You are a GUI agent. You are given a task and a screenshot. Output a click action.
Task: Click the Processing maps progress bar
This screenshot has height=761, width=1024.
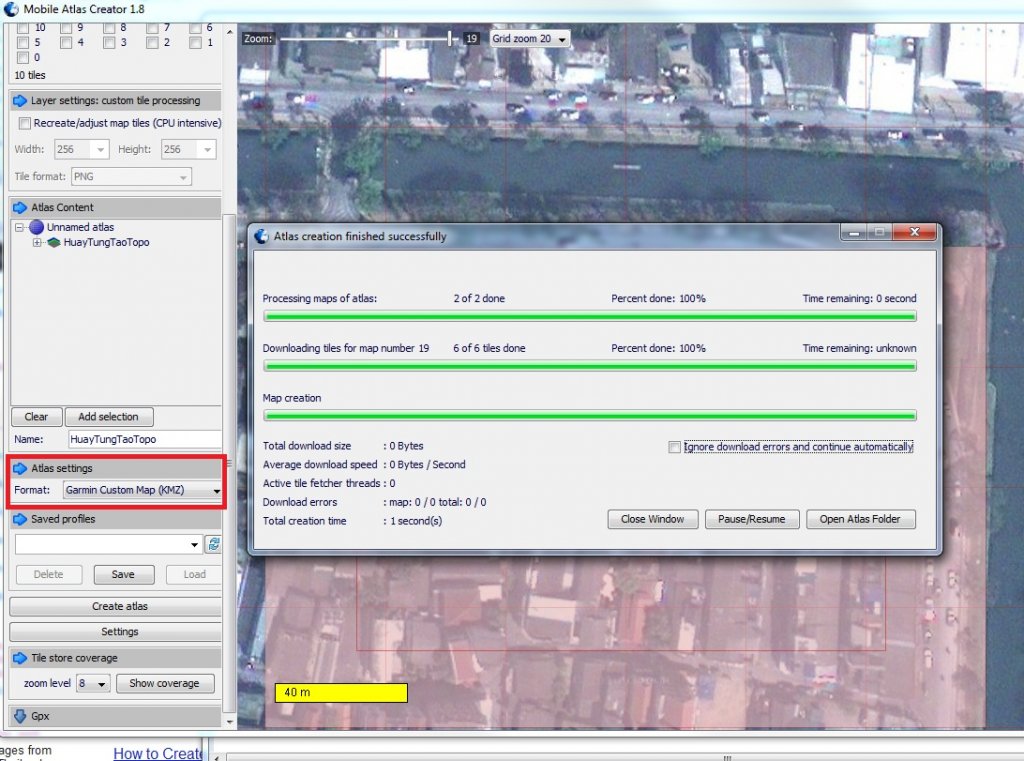(590, 317)
